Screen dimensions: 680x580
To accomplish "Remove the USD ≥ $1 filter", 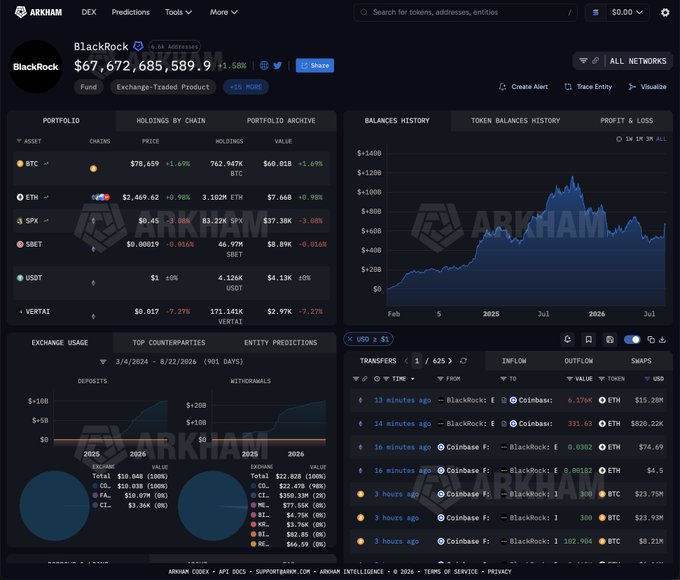I will (350, 339).
